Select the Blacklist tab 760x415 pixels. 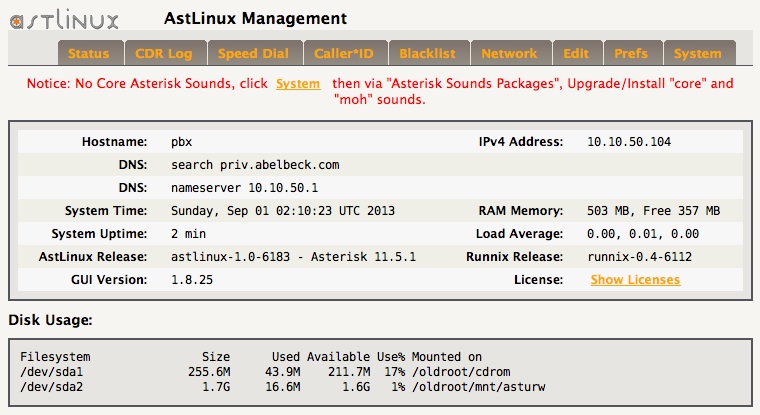click(428, 53)
